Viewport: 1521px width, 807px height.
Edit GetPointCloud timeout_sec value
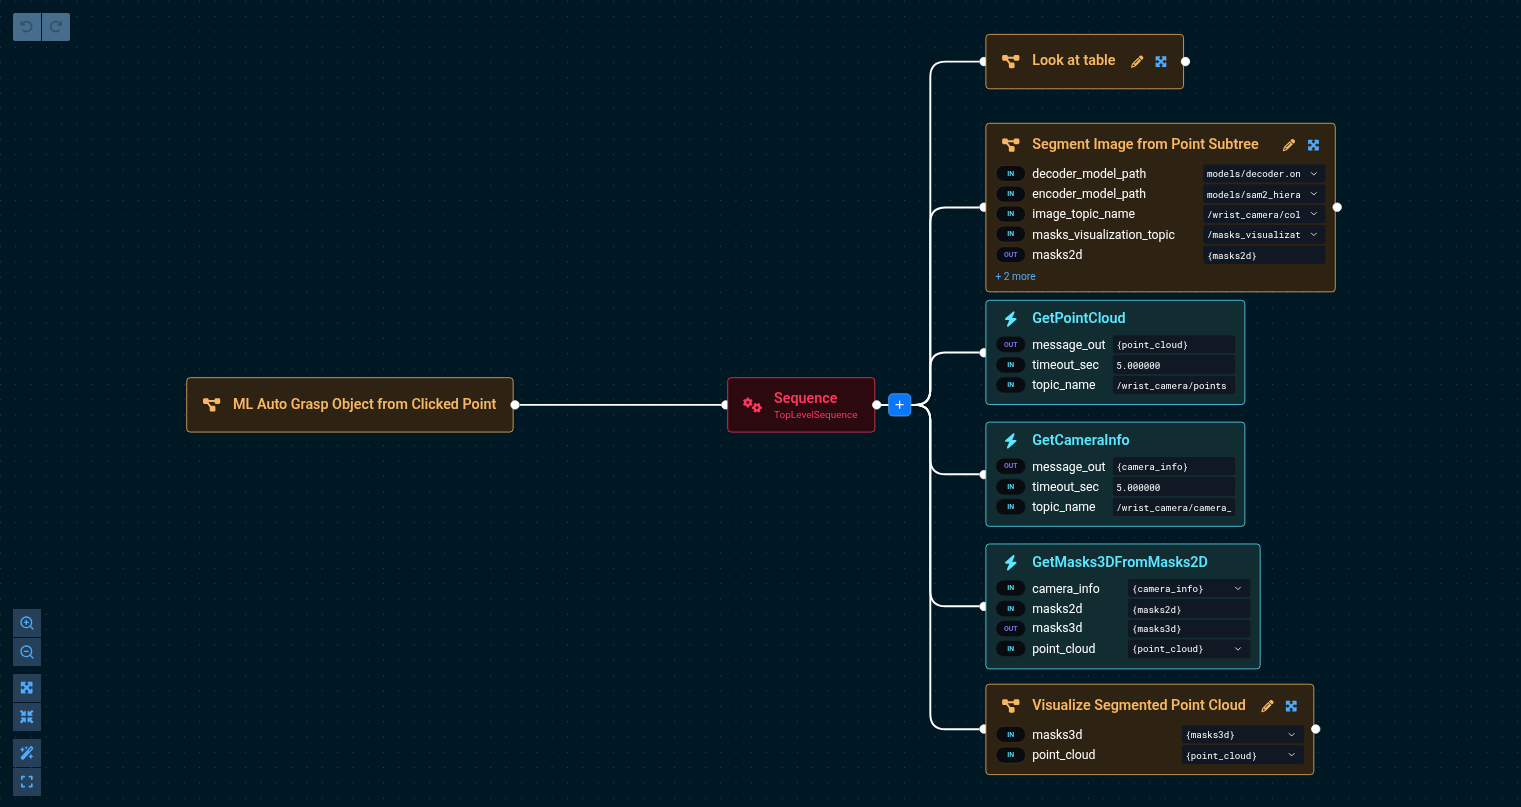coord(1174,365)
